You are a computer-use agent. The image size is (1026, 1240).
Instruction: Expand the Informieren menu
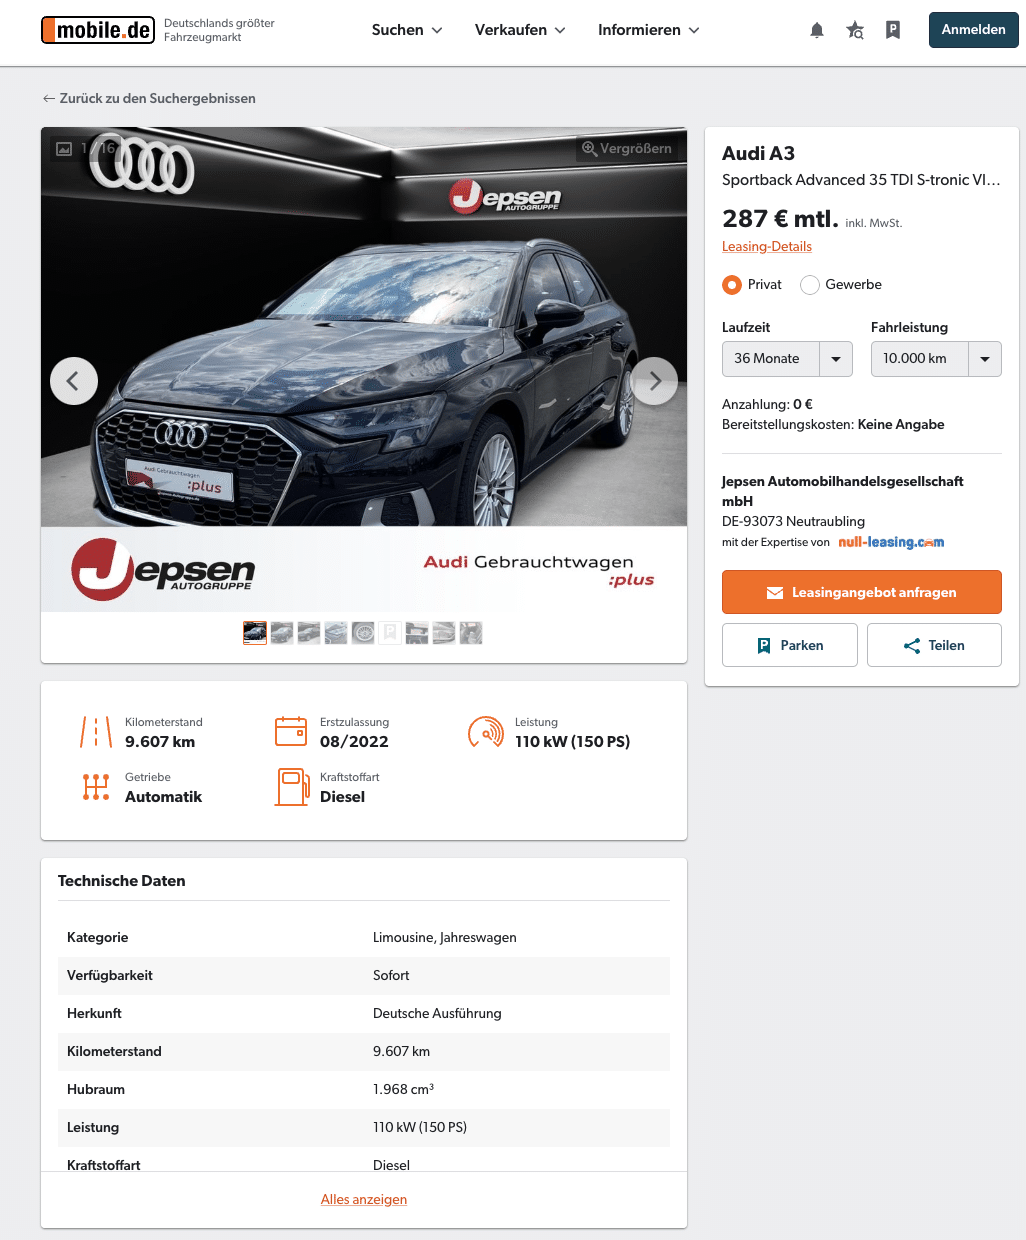[649, 30]
